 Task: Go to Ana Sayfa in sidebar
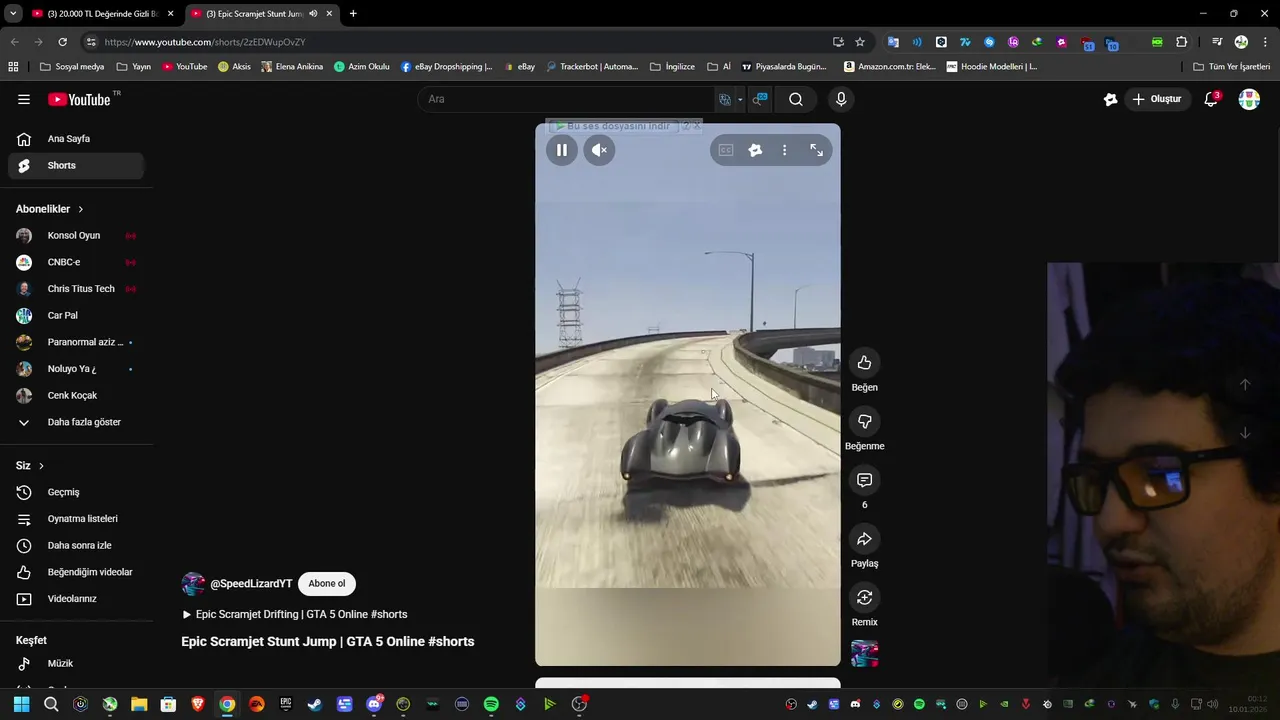point(76,139)
